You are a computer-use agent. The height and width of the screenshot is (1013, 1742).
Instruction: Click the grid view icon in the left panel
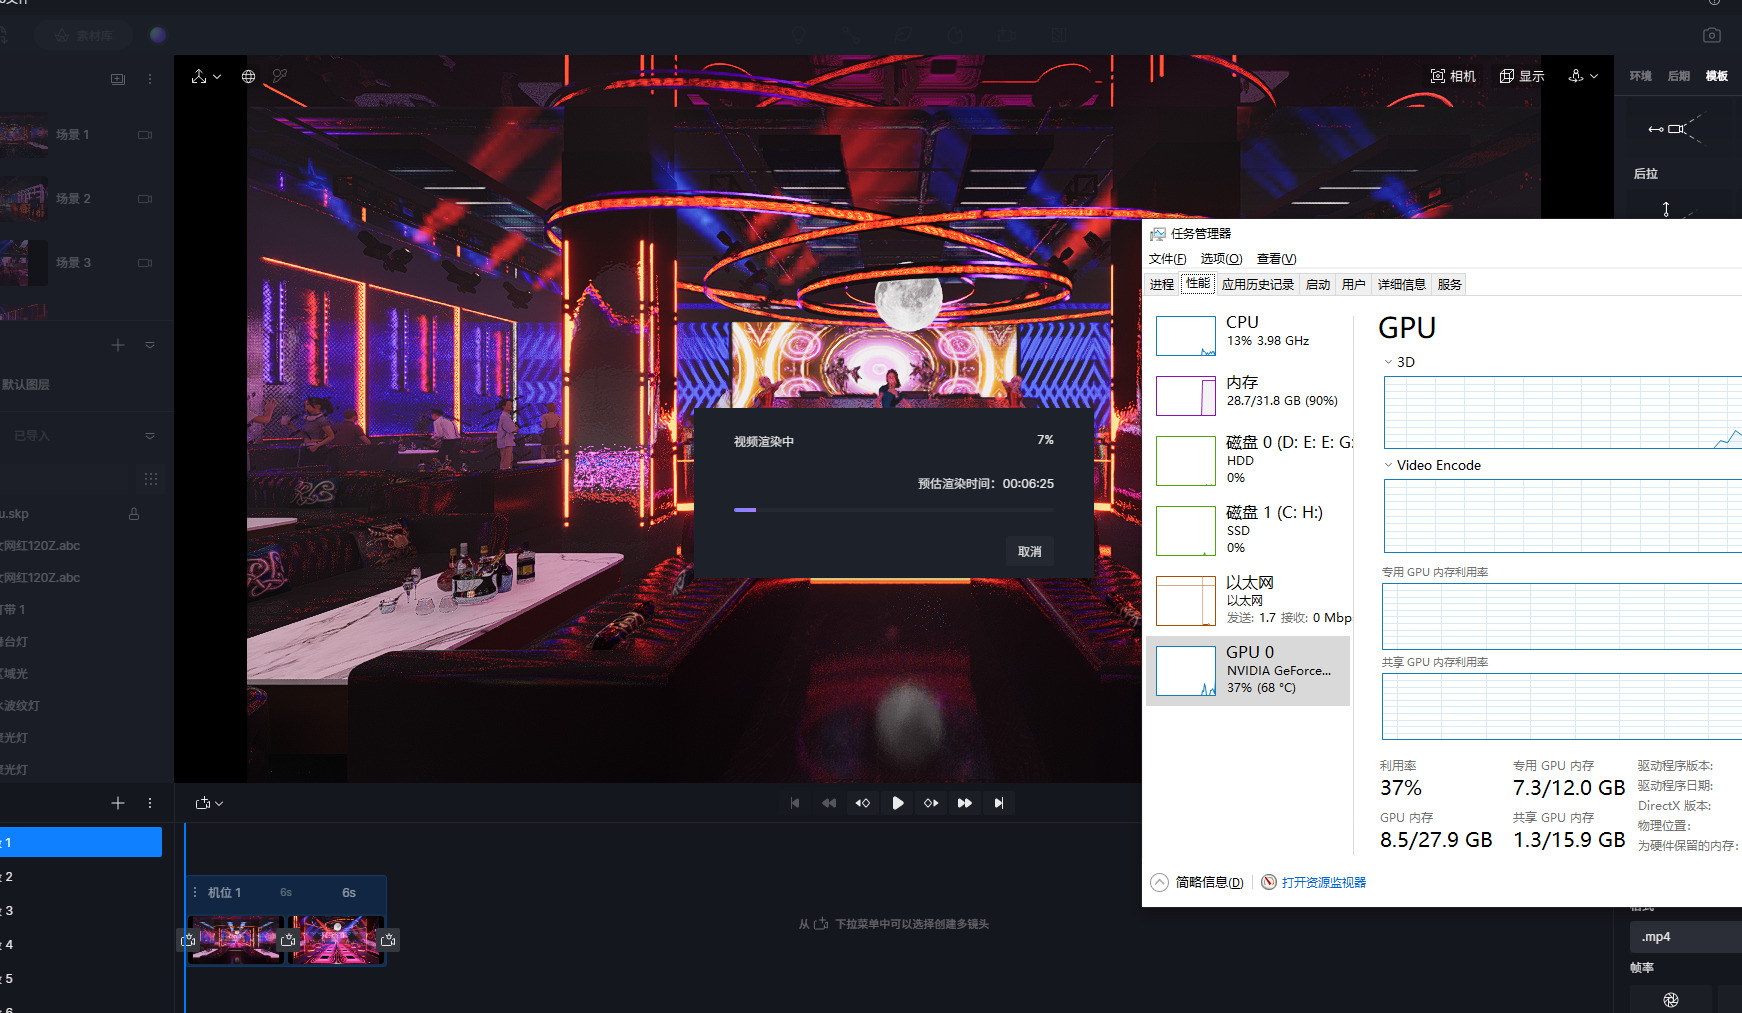tap(151, 479)
